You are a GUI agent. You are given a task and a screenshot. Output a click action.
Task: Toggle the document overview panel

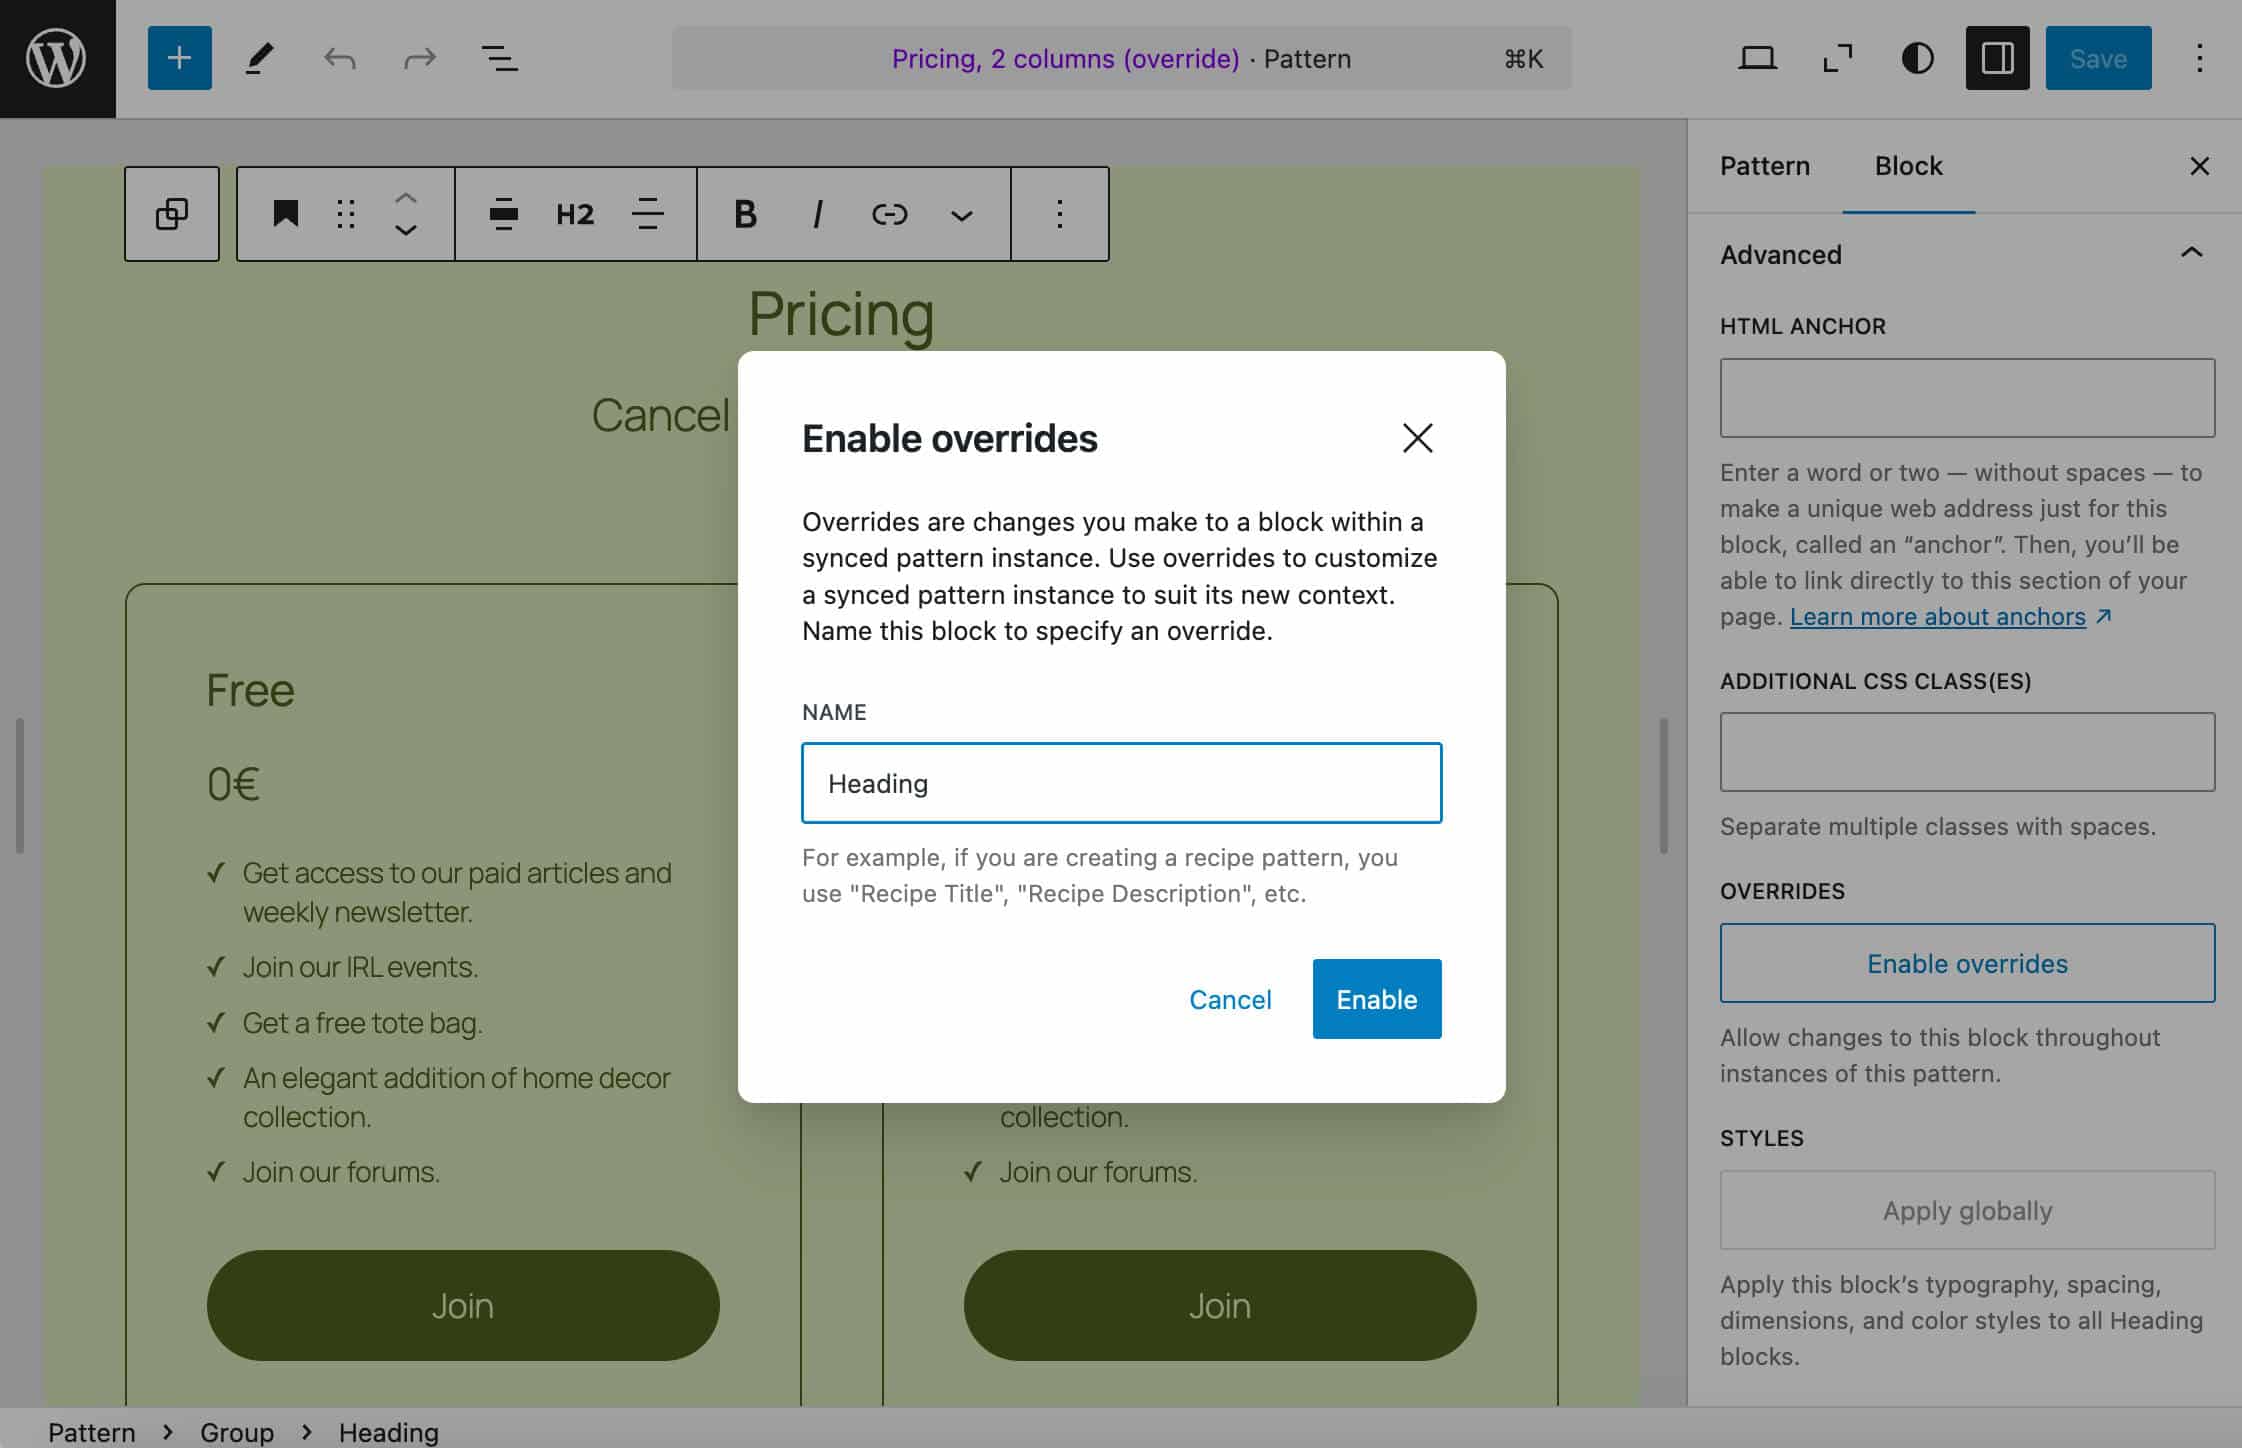tap(499, 58)
